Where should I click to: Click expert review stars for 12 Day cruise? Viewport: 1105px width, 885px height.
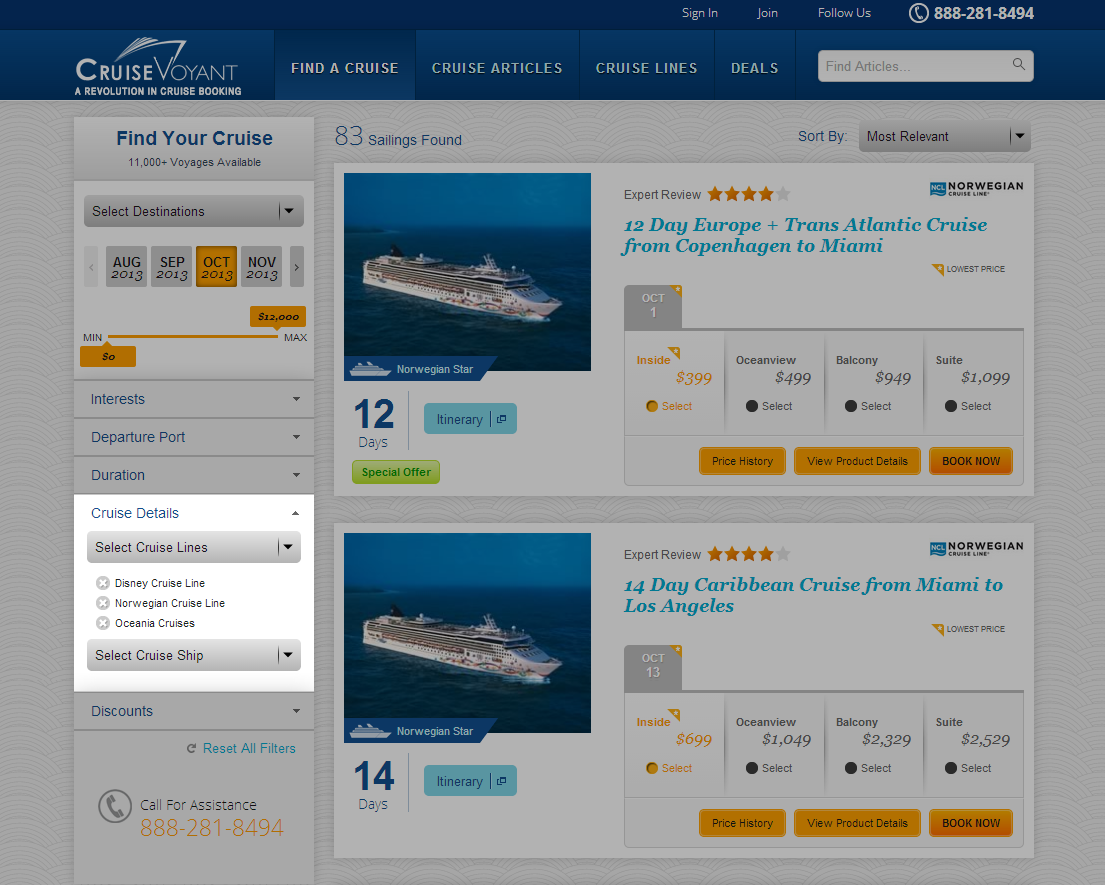(748, 194)
